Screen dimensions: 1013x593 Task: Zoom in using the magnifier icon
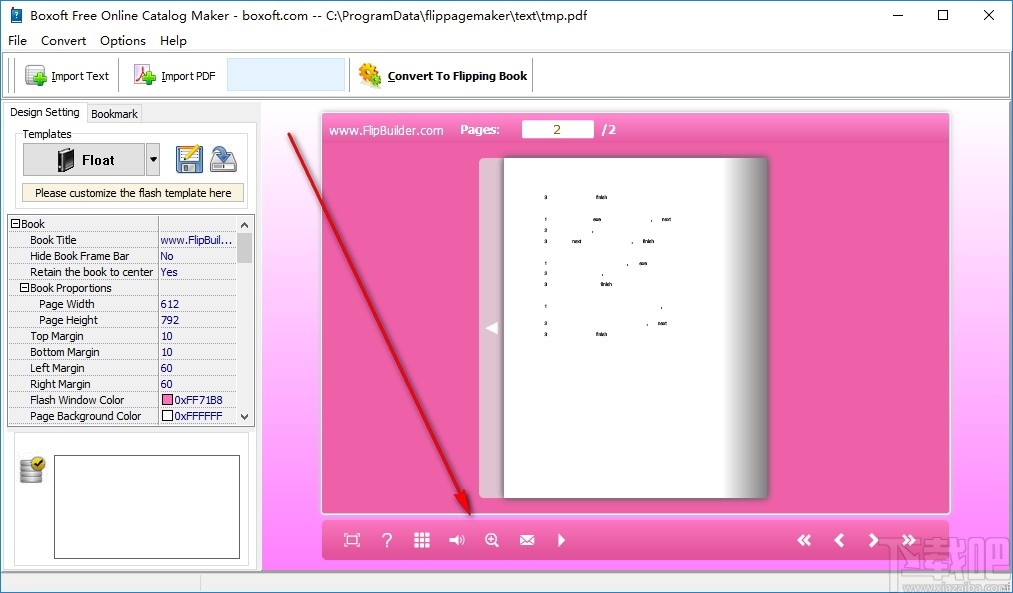tap(491, 539)
